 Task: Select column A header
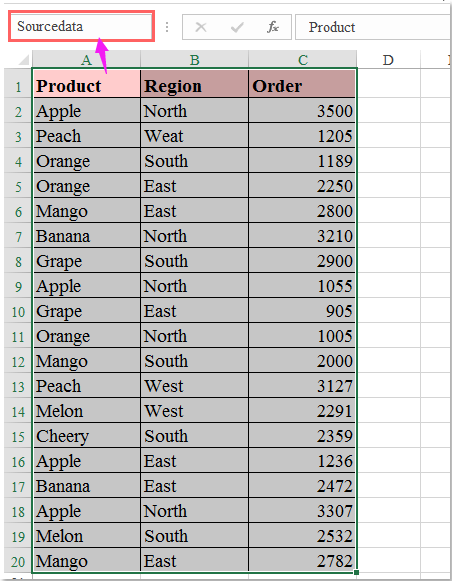(86, 60)
